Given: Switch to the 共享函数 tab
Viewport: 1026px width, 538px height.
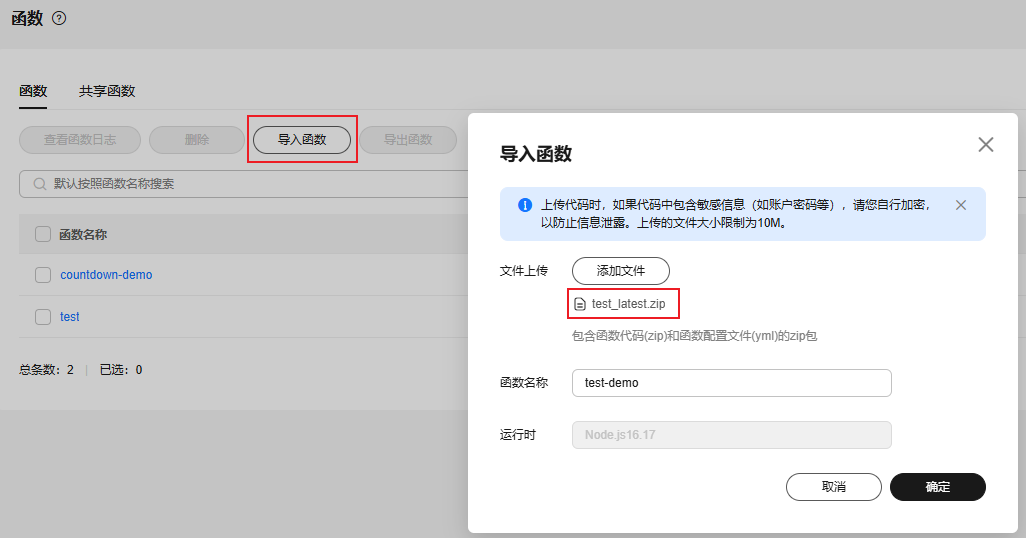Looking at the screenshot, I should click(x=107, y=91).
